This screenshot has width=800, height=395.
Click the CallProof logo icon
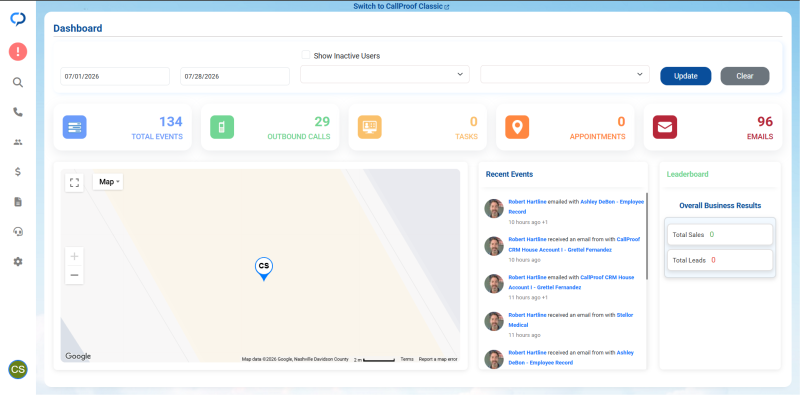point(18,19)
